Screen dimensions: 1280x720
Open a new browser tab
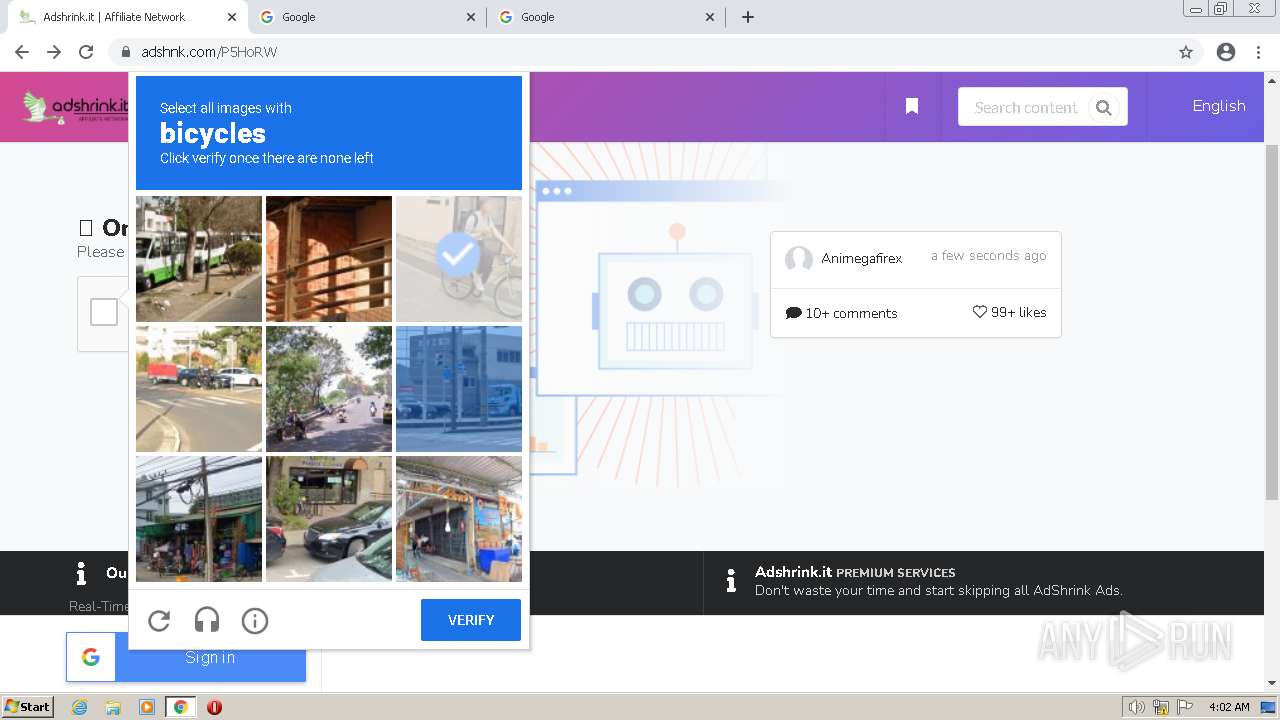click(x=748, y=17)
